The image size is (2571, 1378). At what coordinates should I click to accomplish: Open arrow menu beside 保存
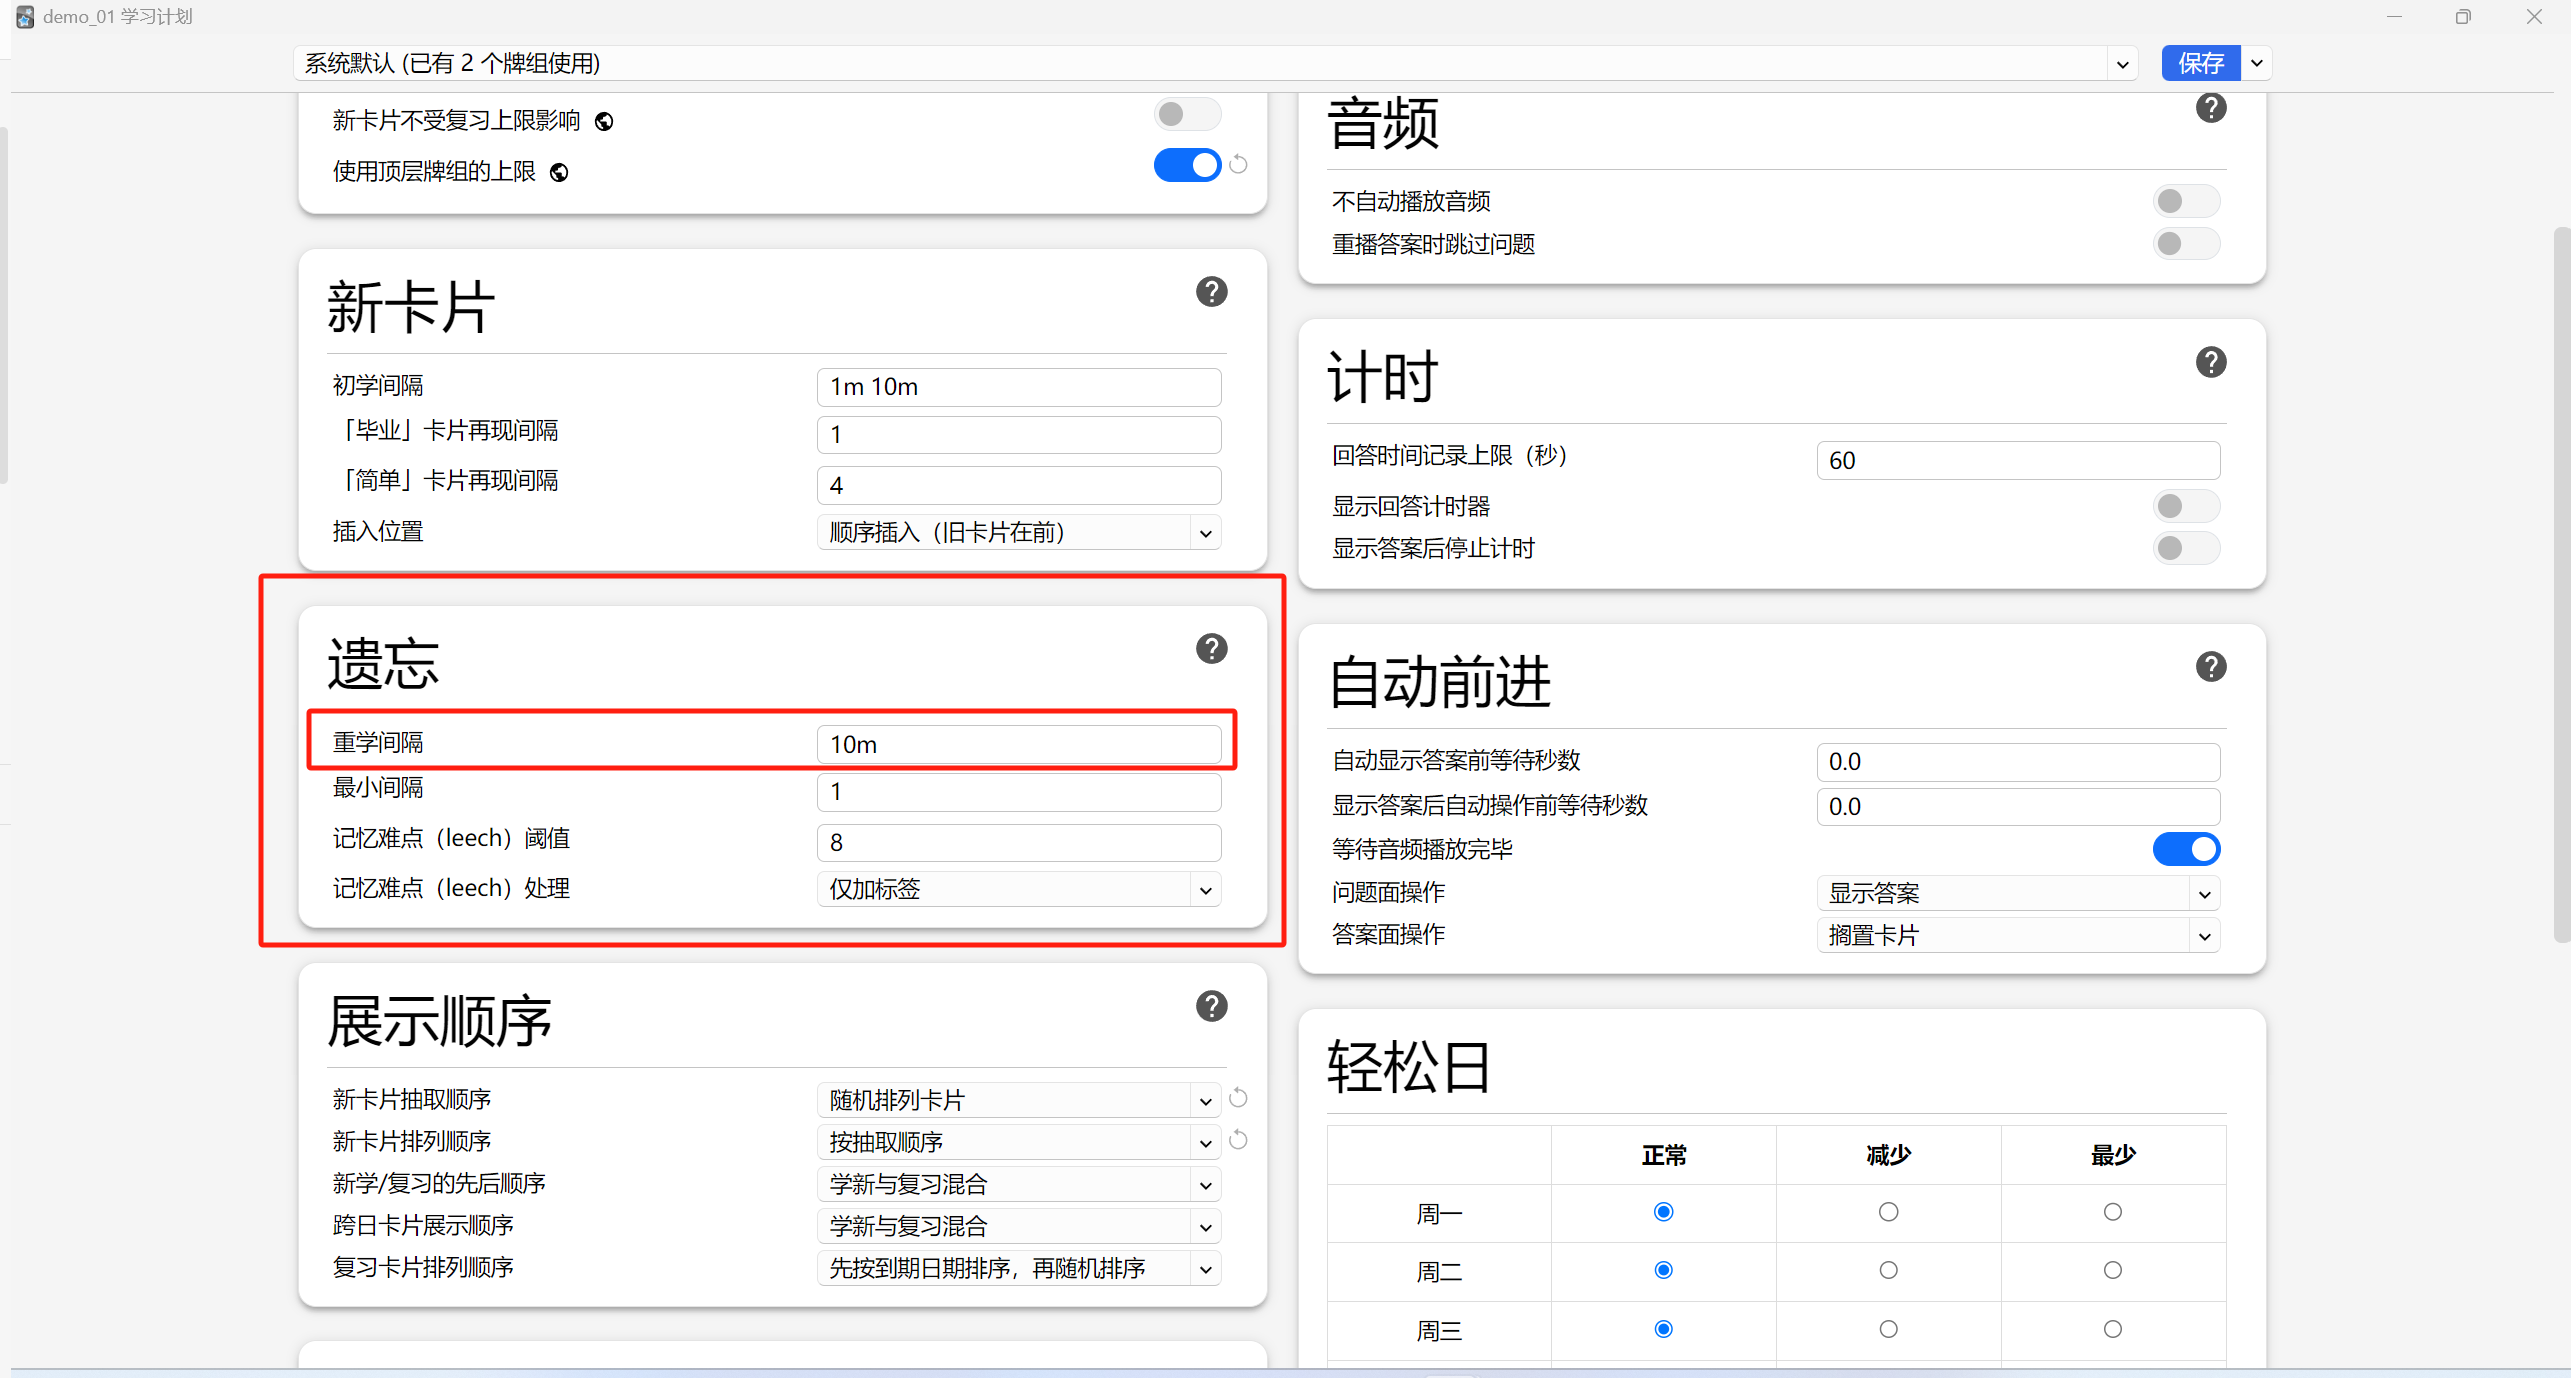pyautogui.click(x=2257, y=64)
